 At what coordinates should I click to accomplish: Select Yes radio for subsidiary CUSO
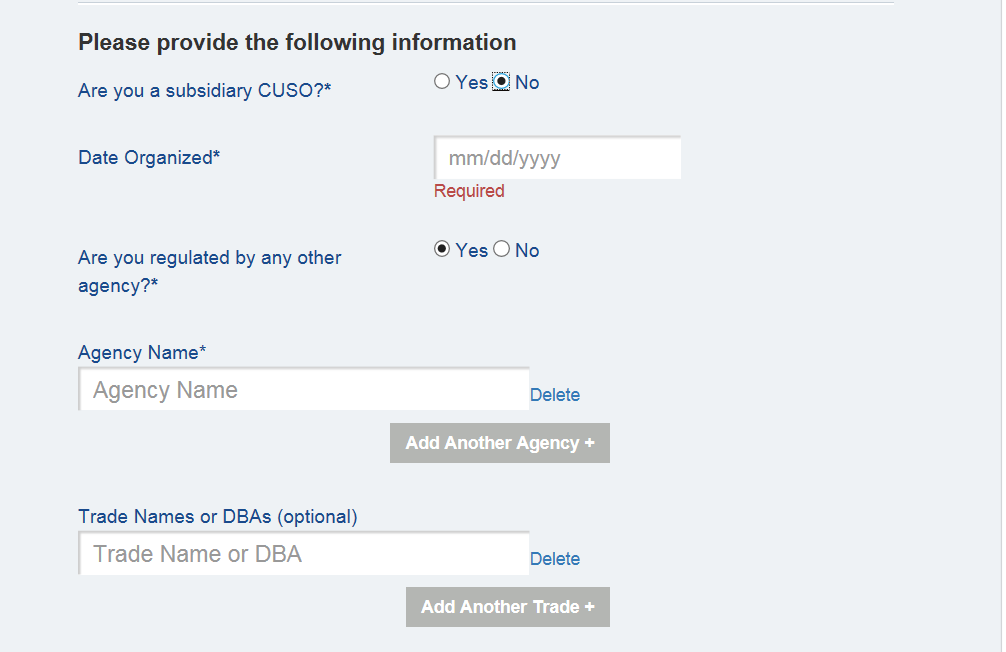click(x=442, y=82)
